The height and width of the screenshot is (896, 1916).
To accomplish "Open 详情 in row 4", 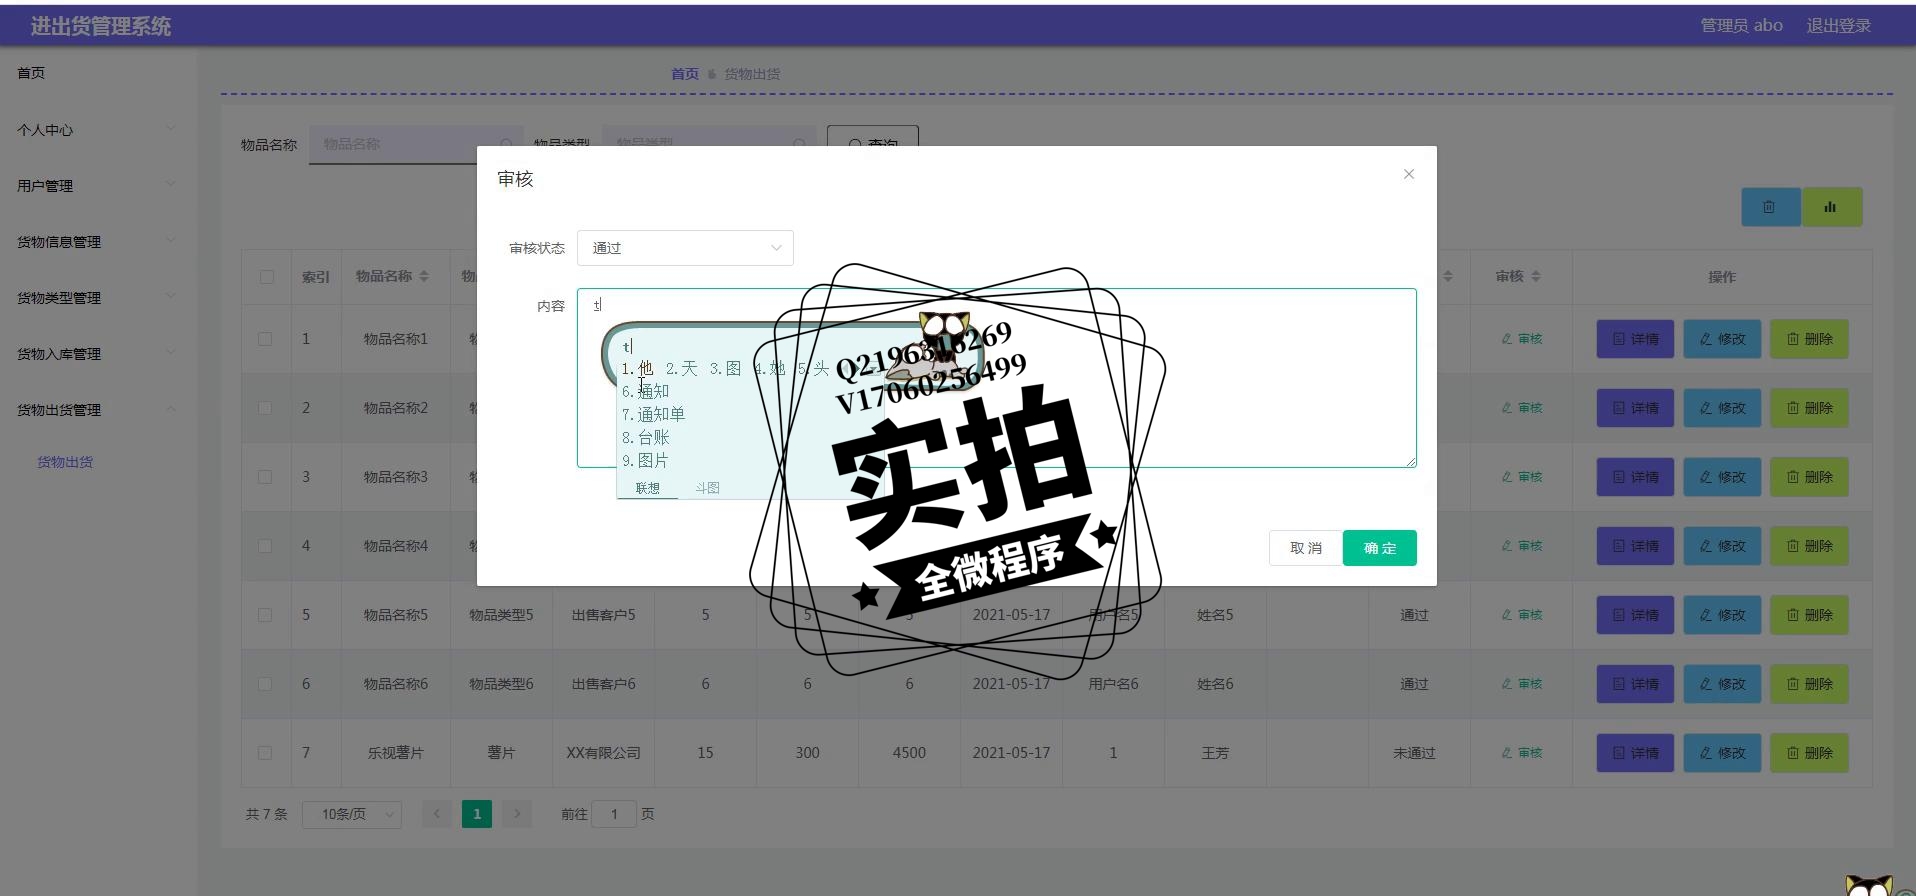I will coord(1635,546).
